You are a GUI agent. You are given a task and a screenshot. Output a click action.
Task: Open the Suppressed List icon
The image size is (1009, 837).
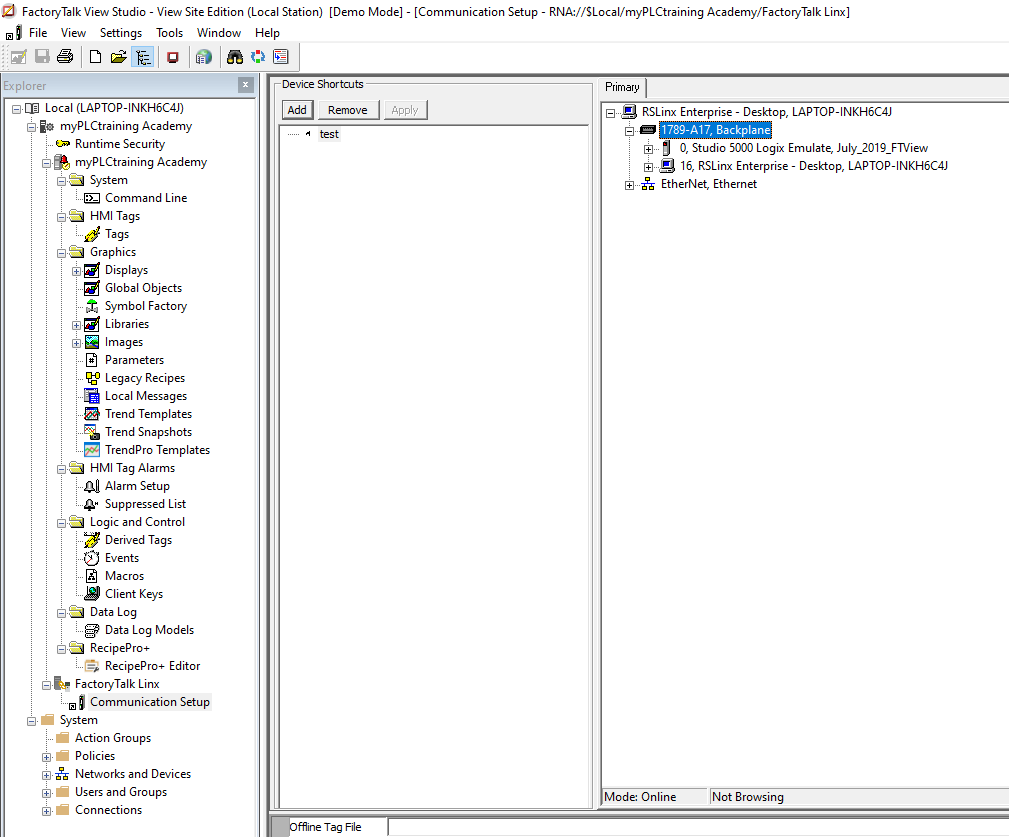tap(92, 504)
